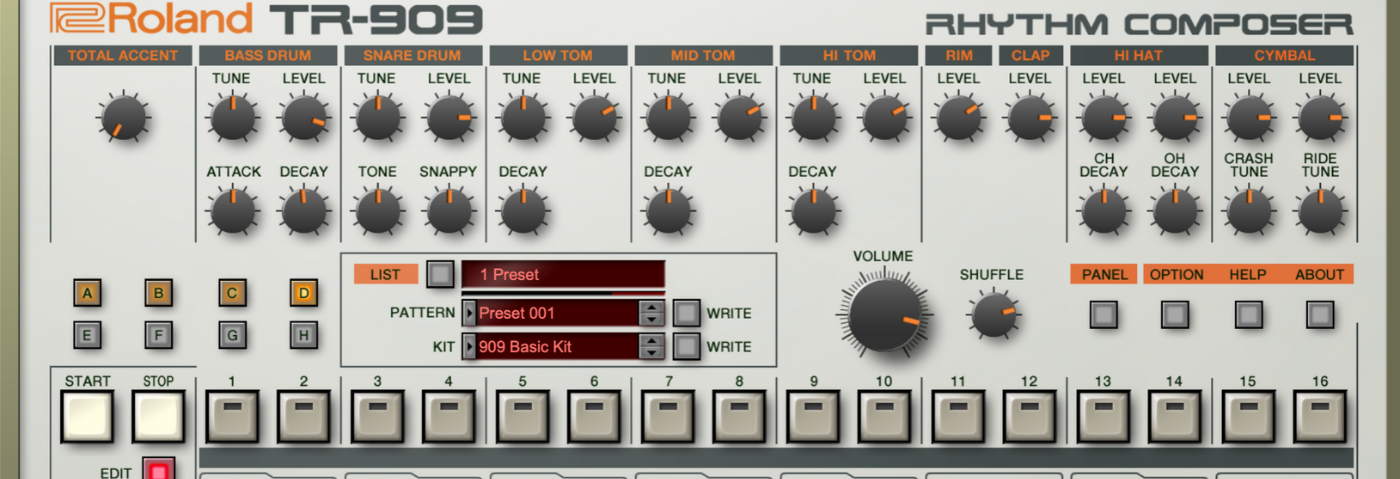Click the main Volume knob
Viewport: 1400px width, 479px height.
tap(883, 313)
